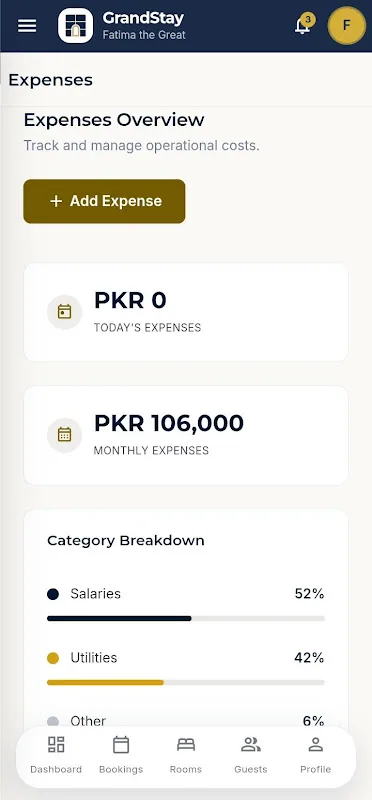
Task: Open the Guests tab
Action: coord(251,755)
